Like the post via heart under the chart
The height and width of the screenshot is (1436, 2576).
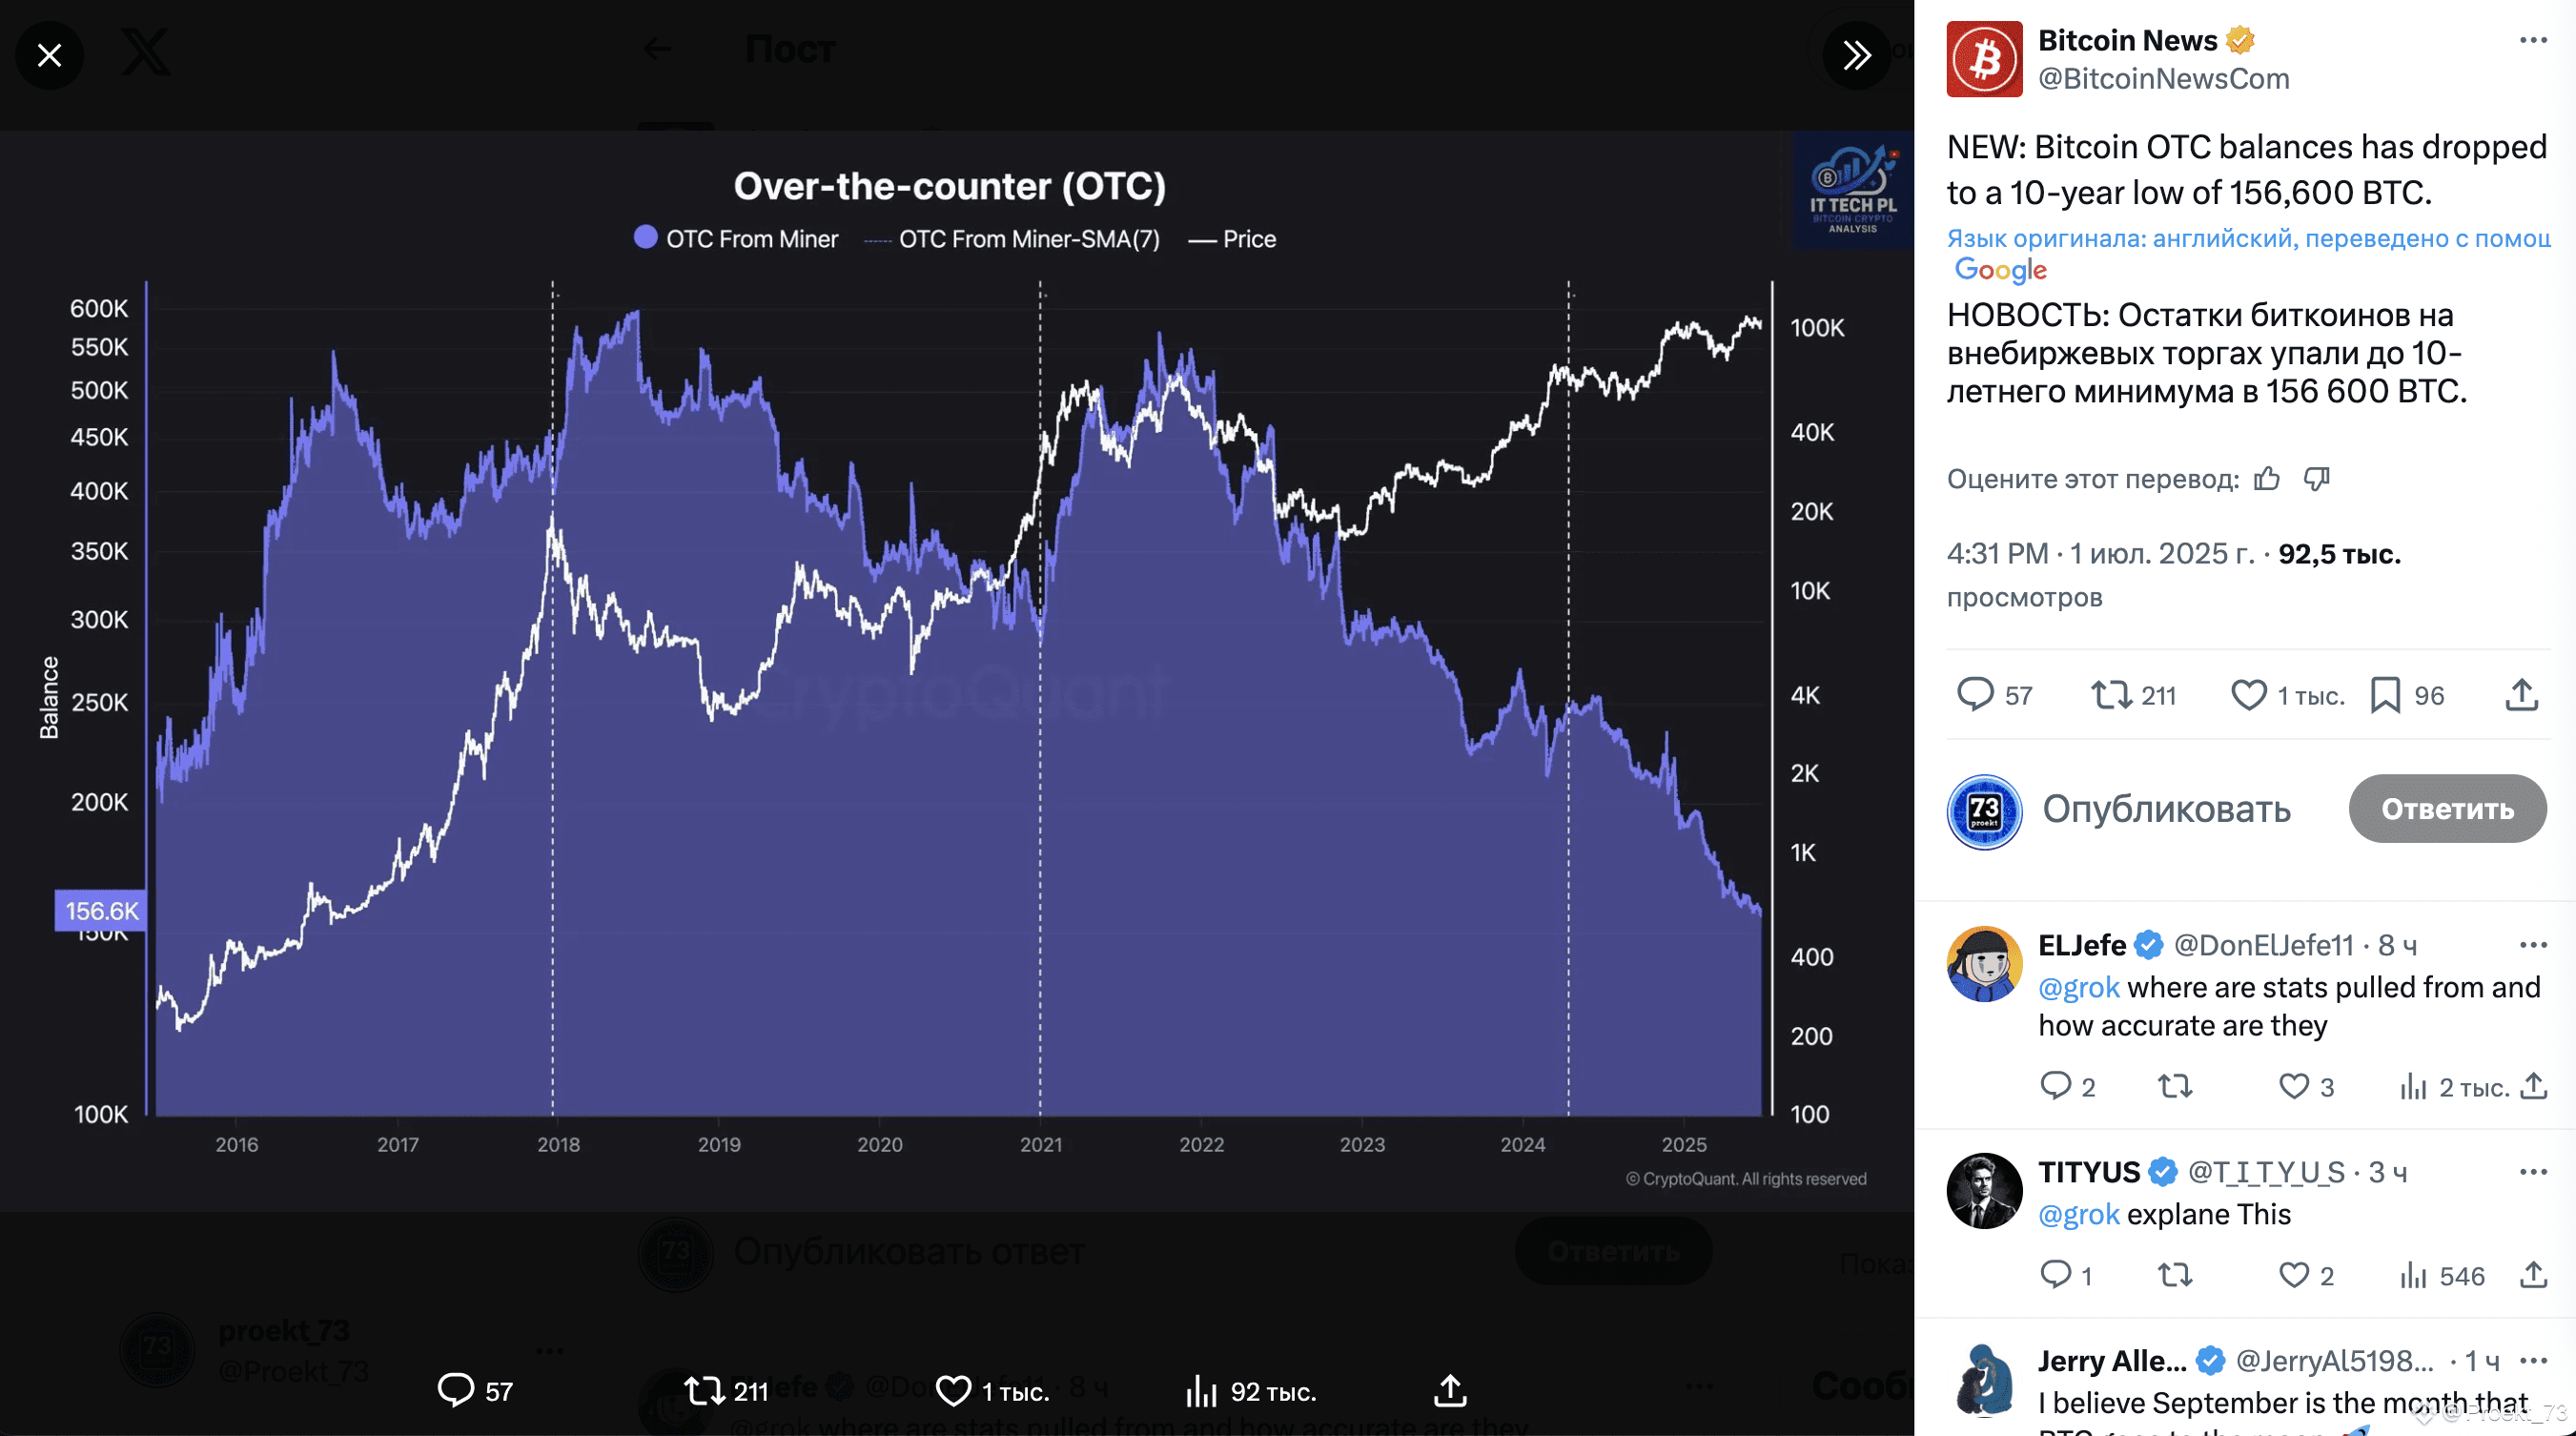pos(953,1390)
